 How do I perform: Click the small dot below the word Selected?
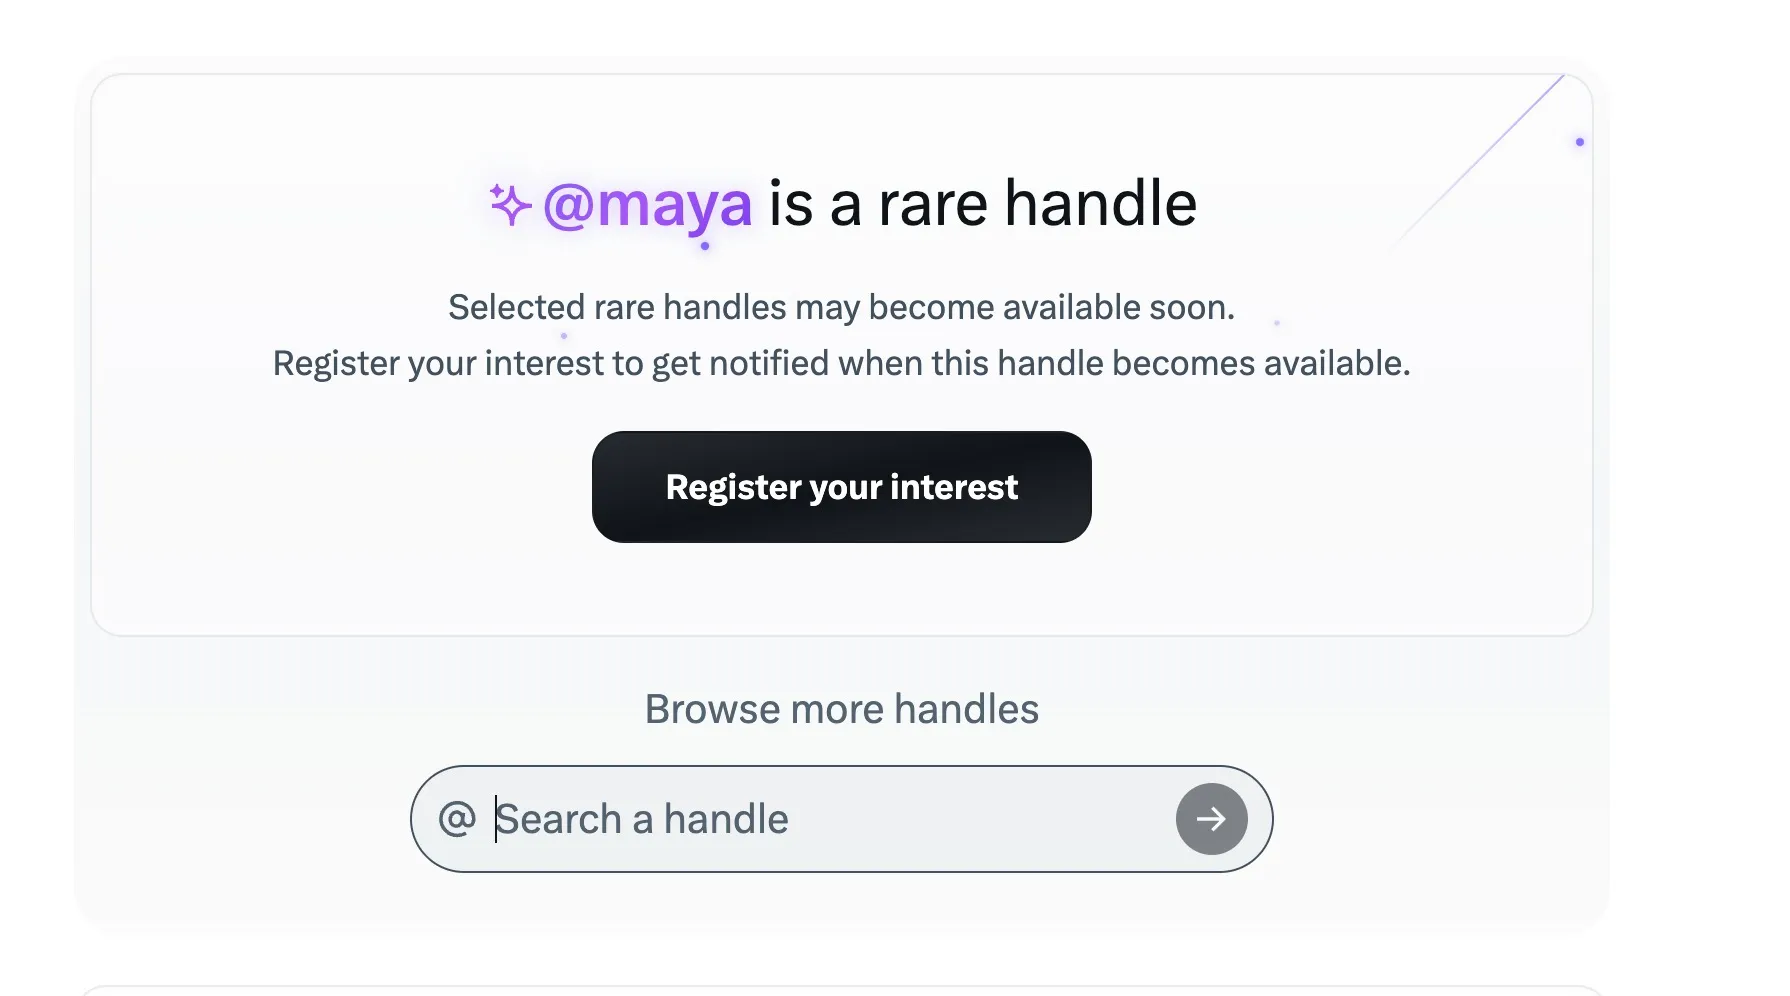(564, 336)
